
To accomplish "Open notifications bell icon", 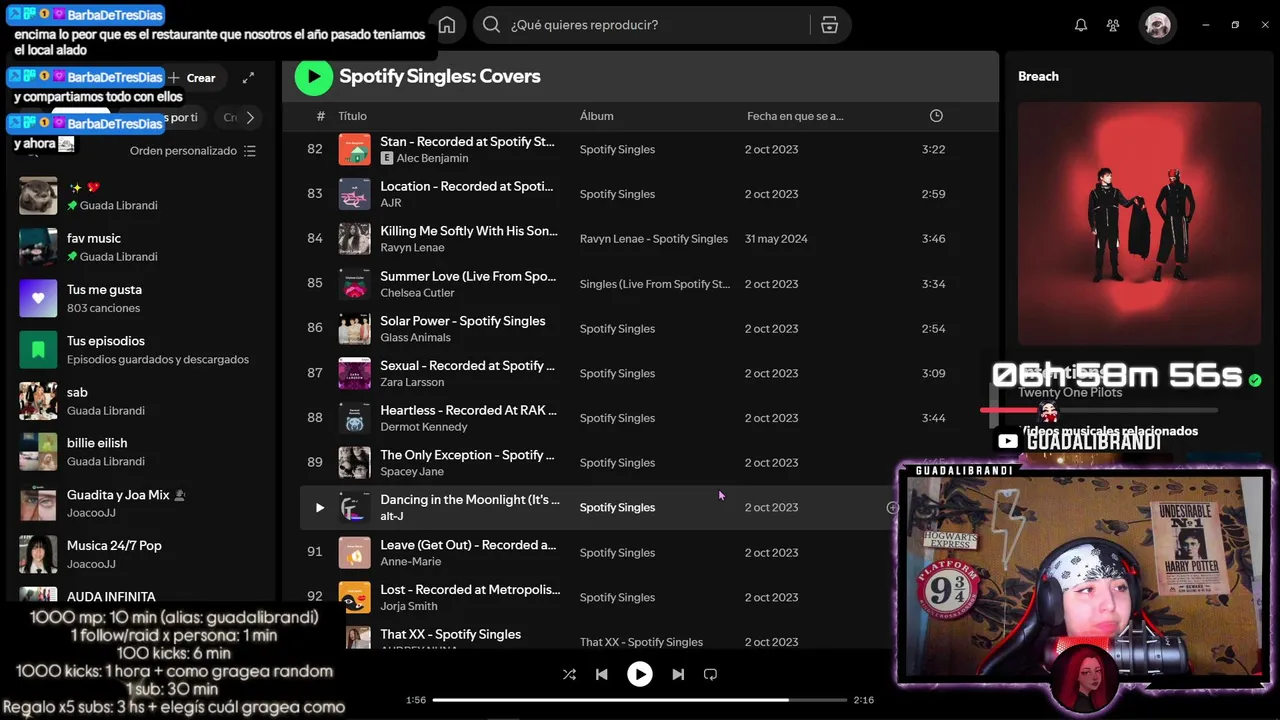I will tap(1080, 25).
